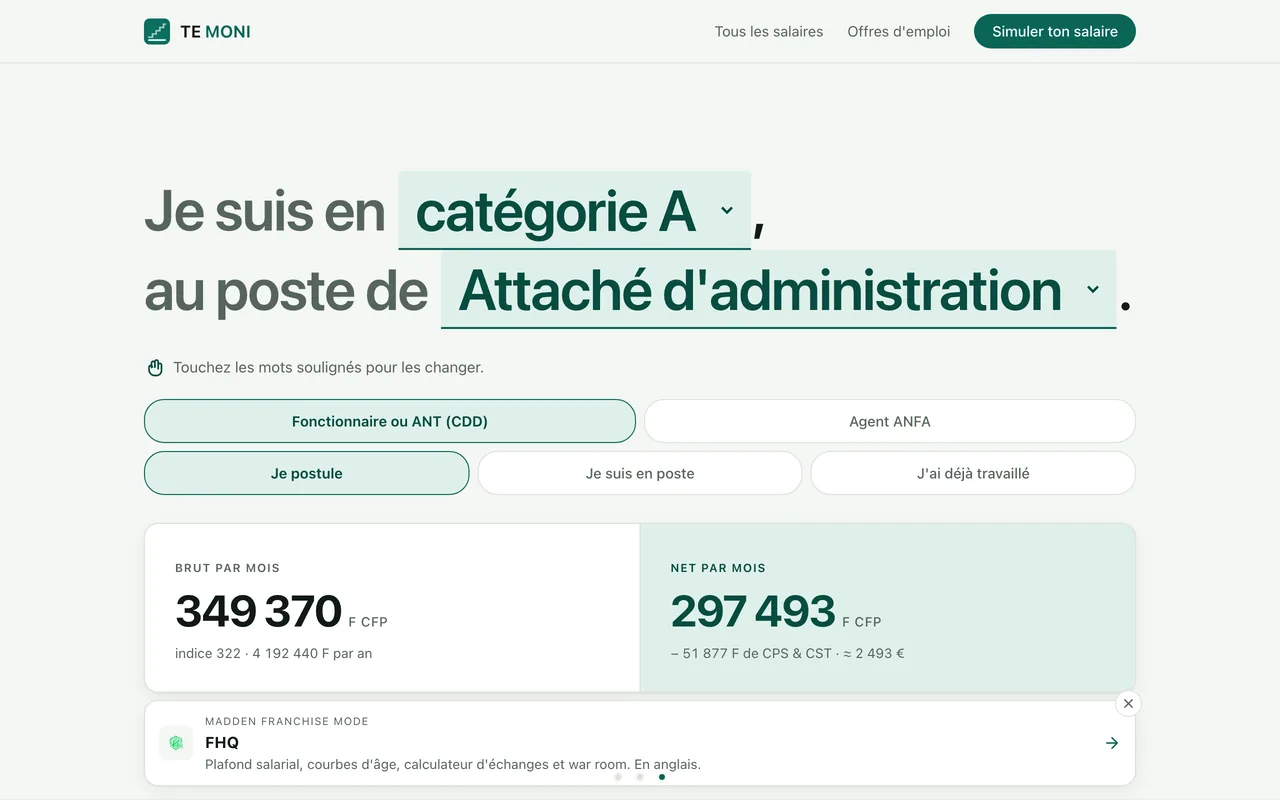Select the Agent ANFA option

coord(890,421)
